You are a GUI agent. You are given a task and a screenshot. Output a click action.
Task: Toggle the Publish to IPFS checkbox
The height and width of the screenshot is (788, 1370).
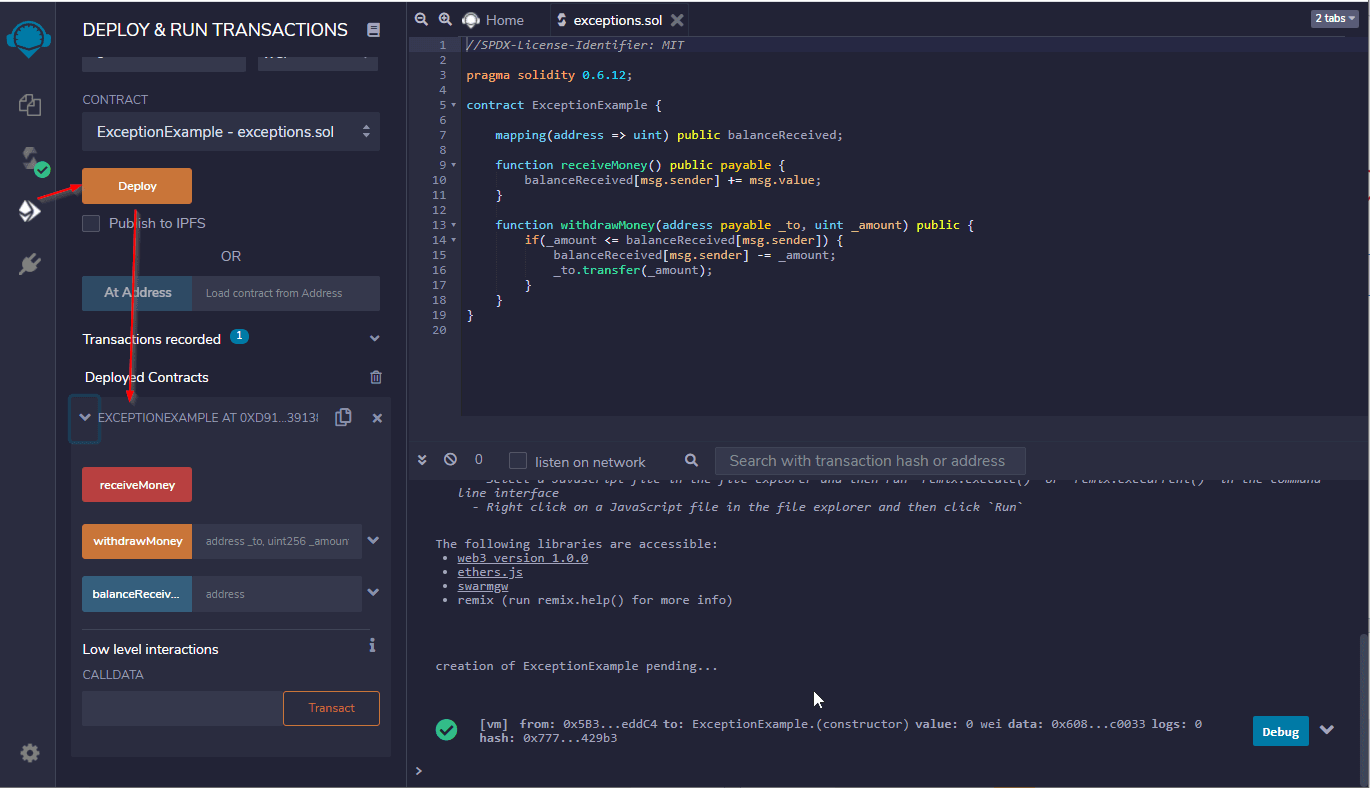[91, 223]
